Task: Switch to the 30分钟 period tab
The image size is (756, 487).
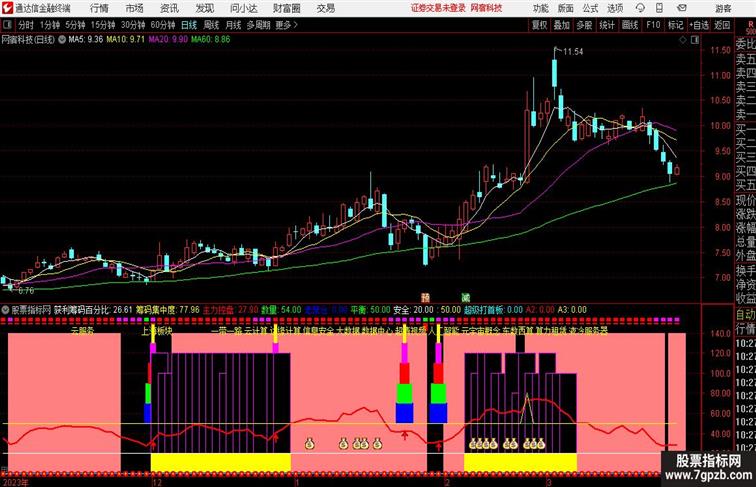Action: tap(133, 25)
